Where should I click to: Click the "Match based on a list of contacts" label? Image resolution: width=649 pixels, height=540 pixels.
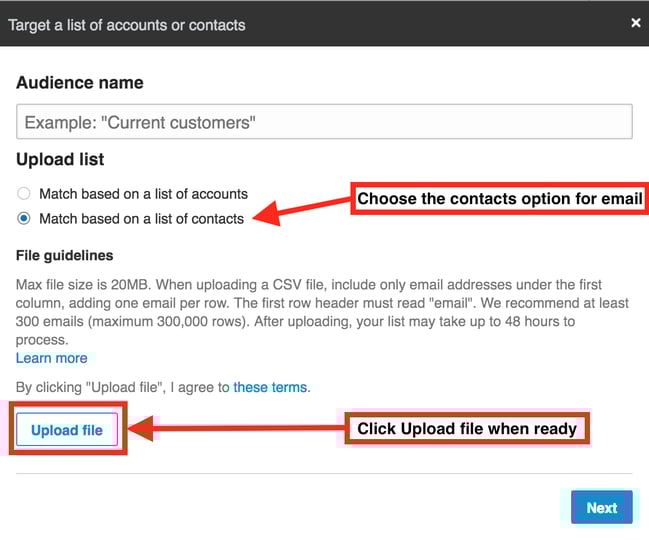pyautogui.click(x=141, y=218)
